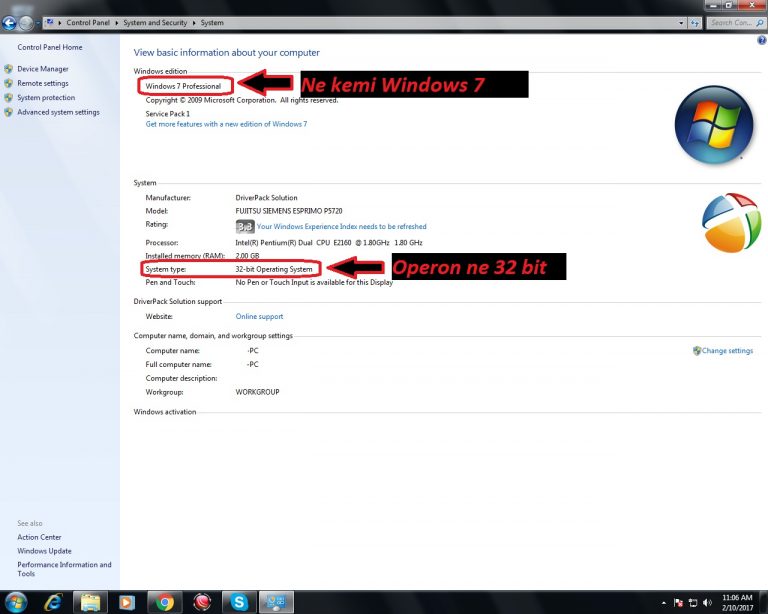Open the Start menu orb
768x614 pixels.
(16, 602)
